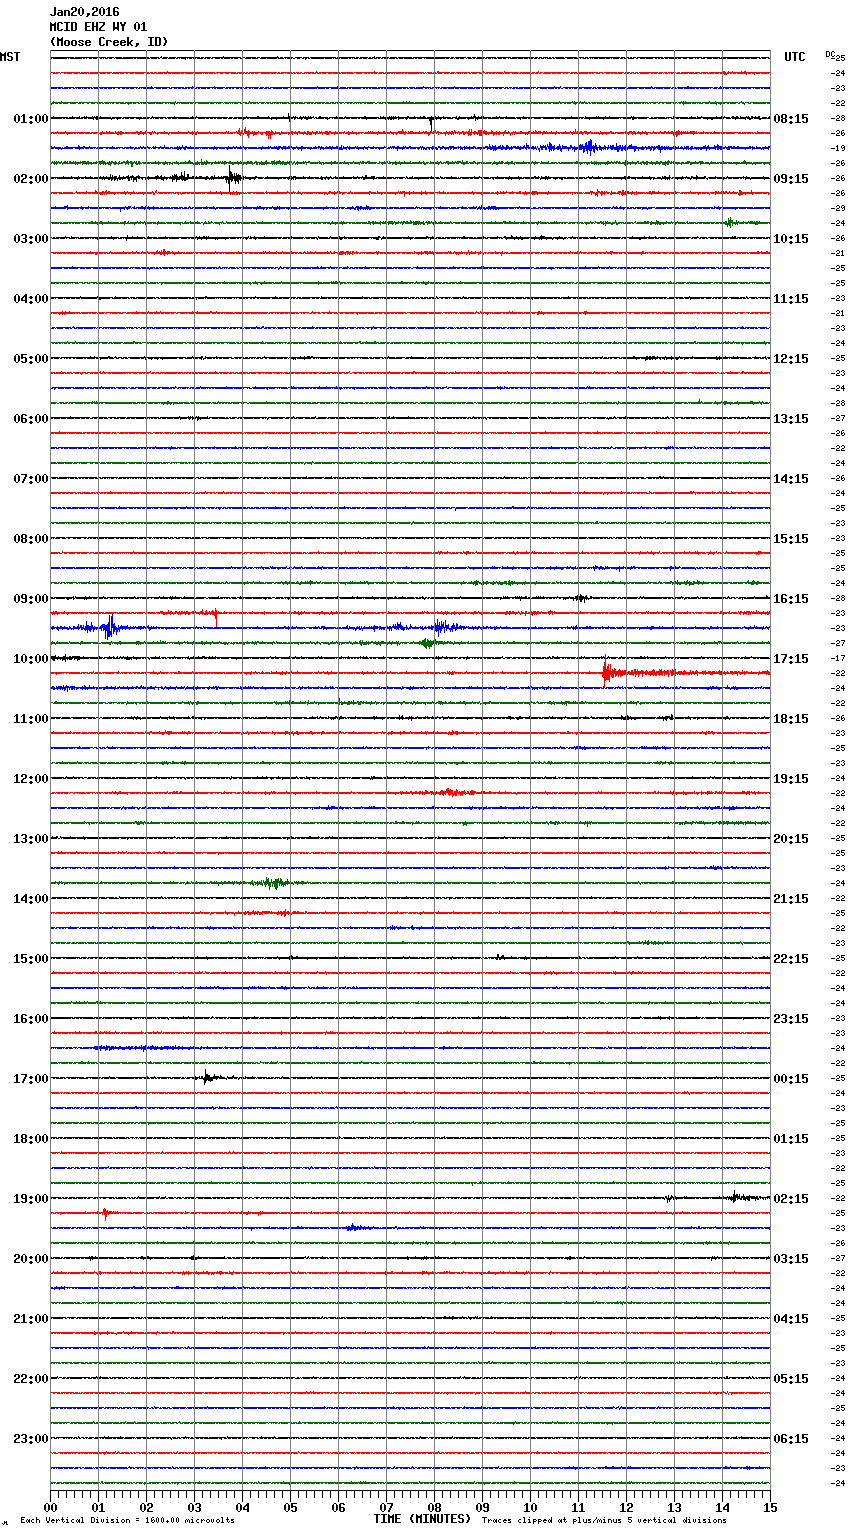Click the Each Vertical Division scale note

coord(127,1521)
